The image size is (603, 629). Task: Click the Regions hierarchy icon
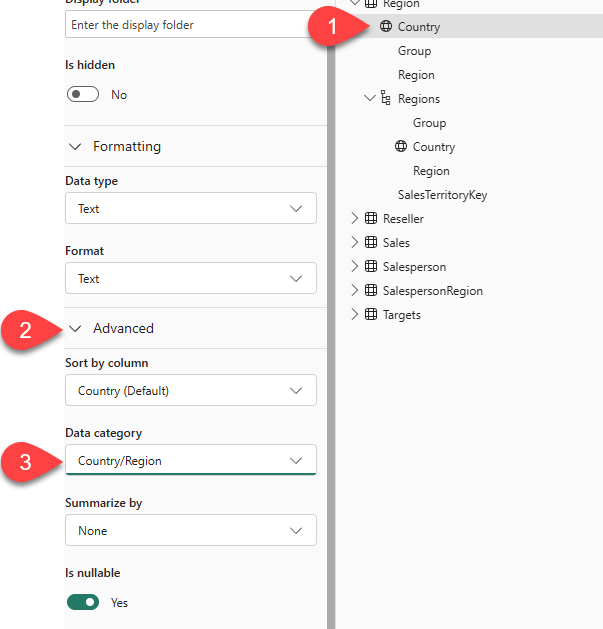386,99
